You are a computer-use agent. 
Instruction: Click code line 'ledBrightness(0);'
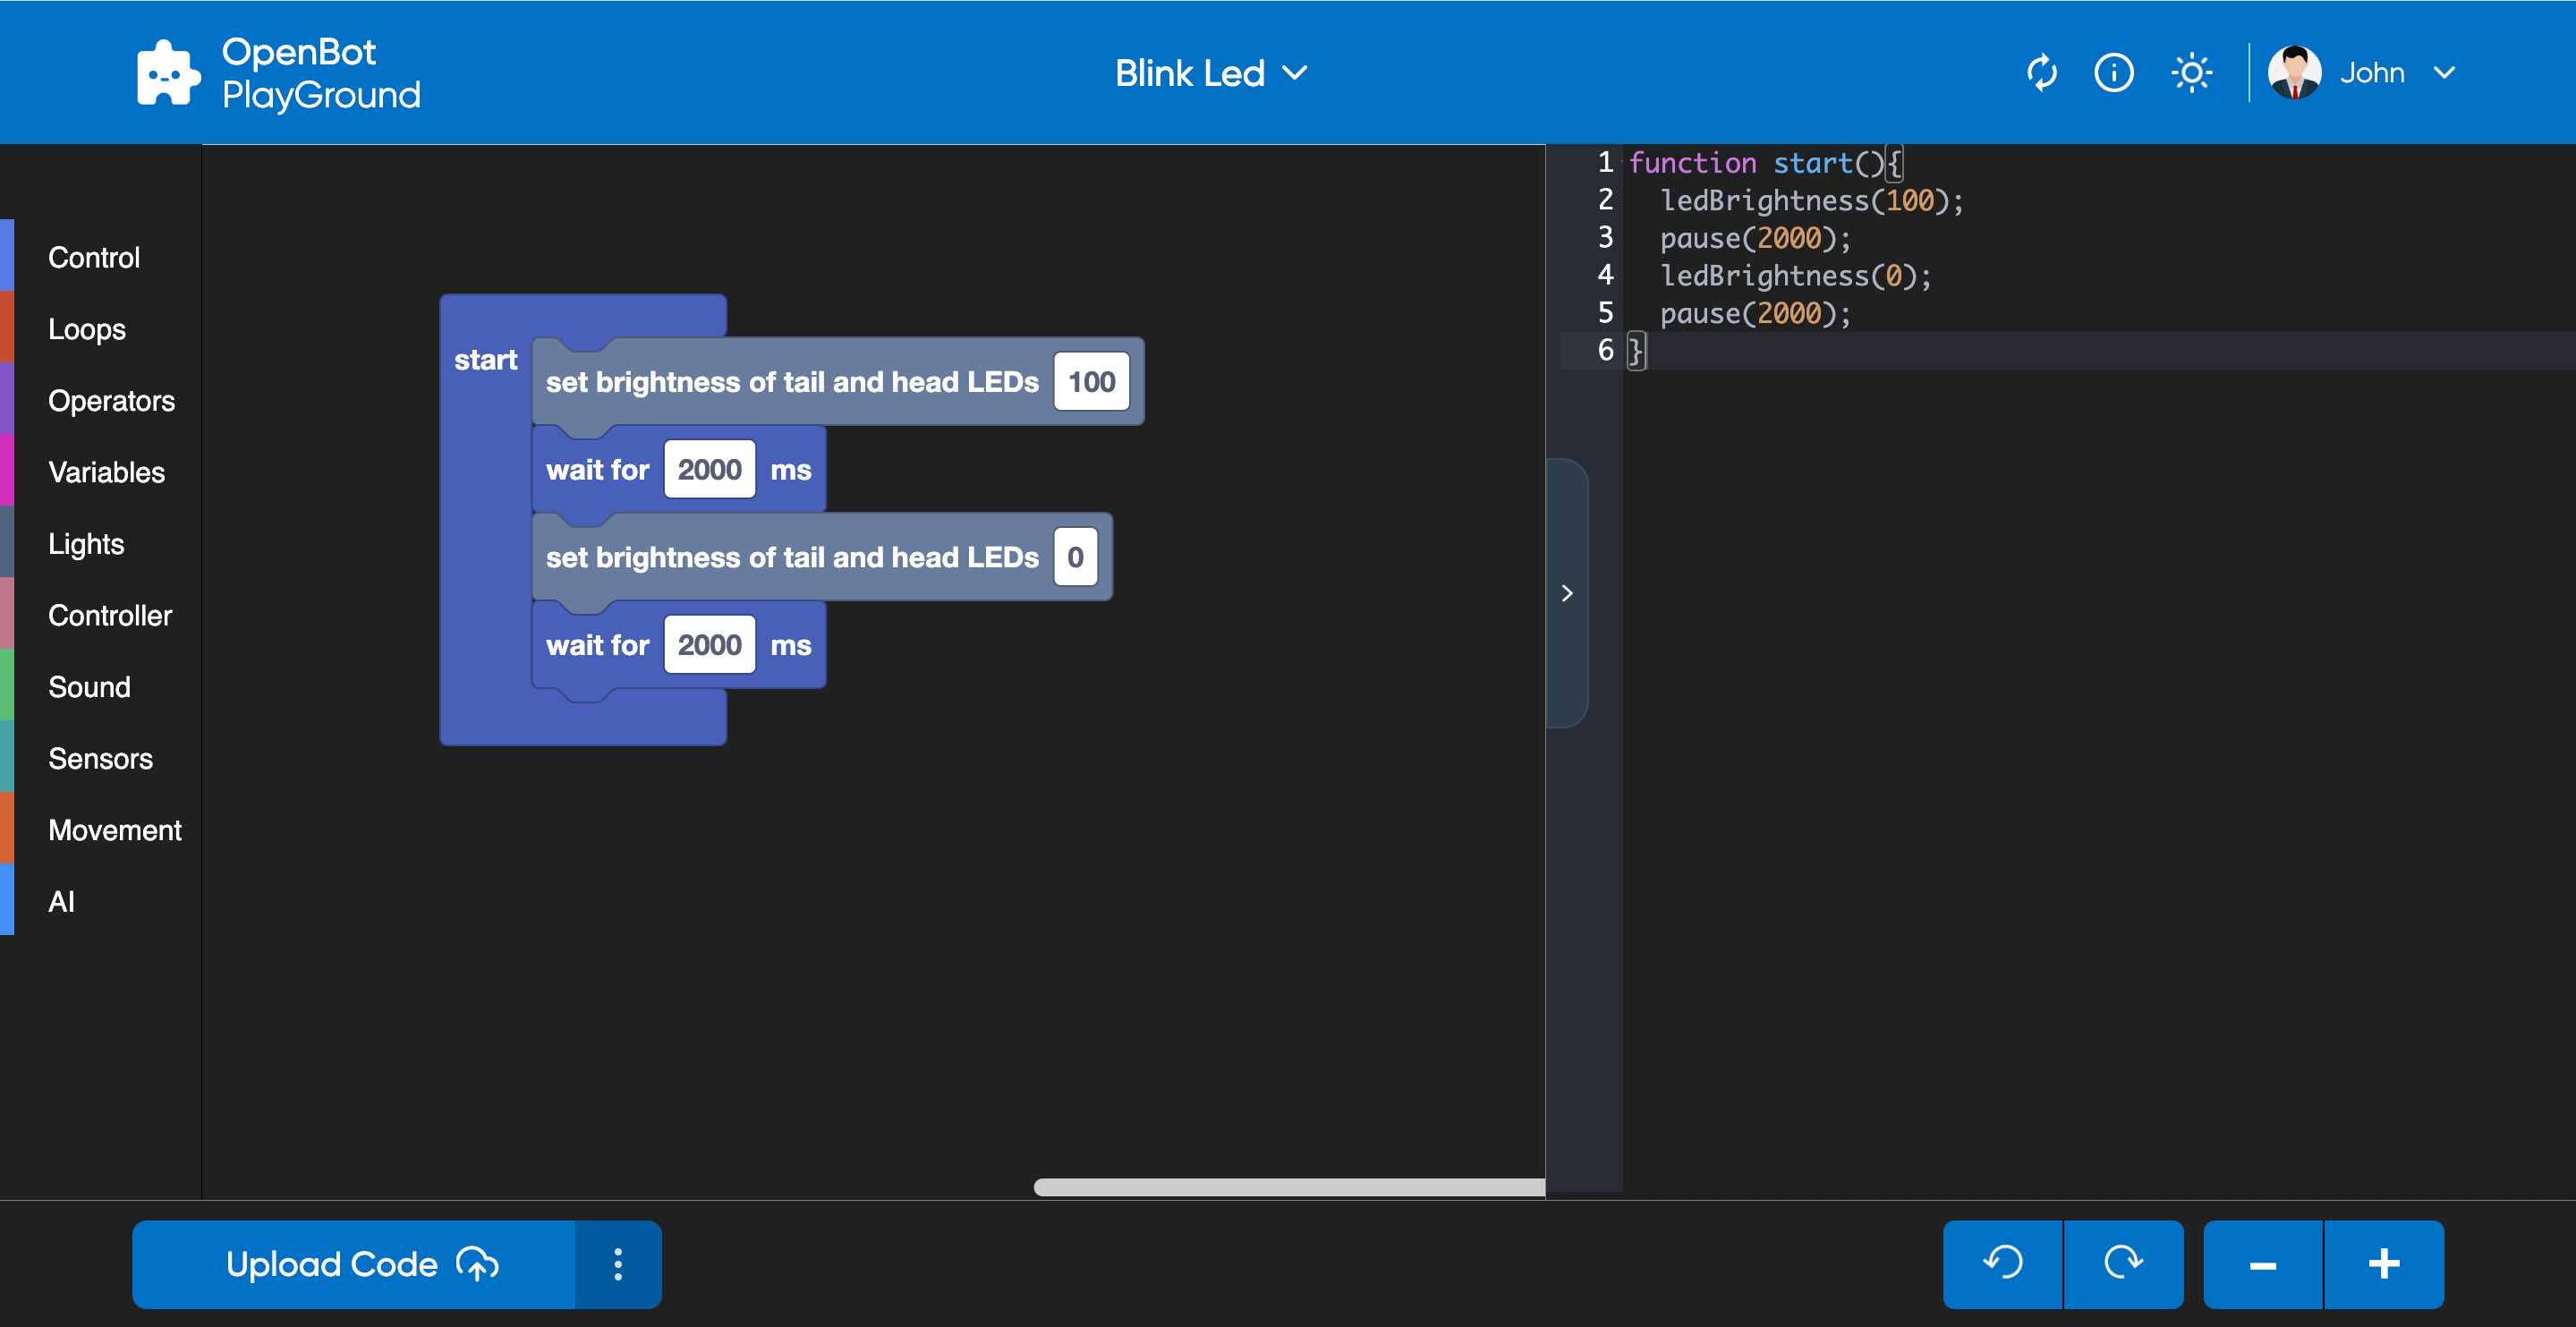click(1796, 276)
